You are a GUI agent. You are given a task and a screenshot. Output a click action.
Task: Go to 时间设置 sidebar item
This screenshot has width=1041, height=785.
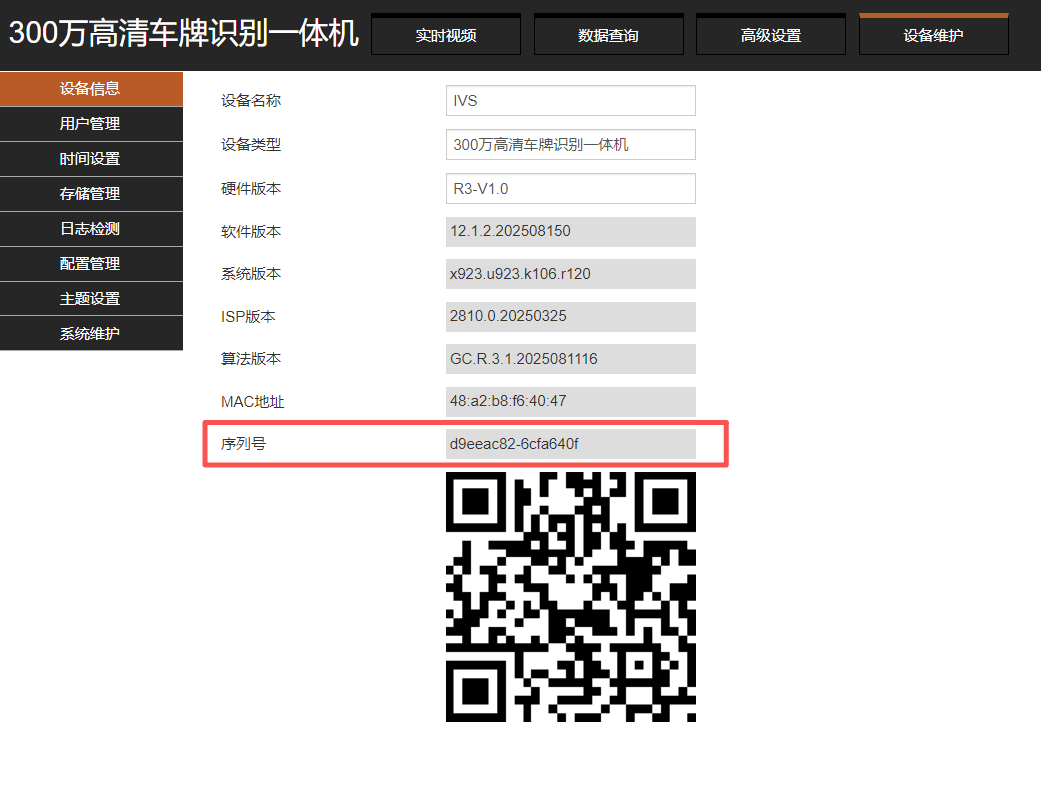pyautogui.click(x=91, y=159)
